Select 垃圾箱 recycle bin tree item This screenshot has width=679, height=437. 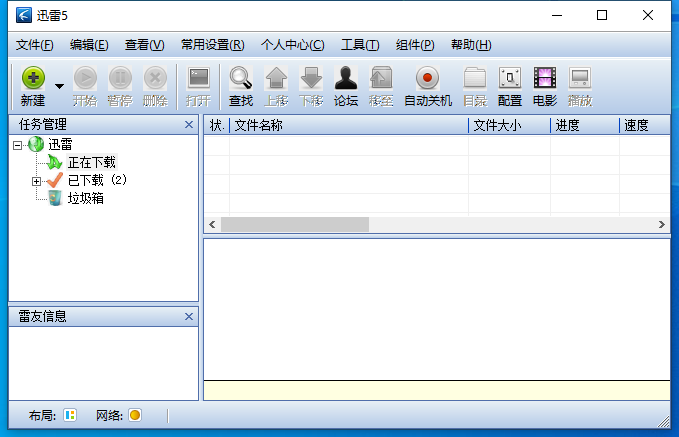pyautogui.click(x=85, y=198)
